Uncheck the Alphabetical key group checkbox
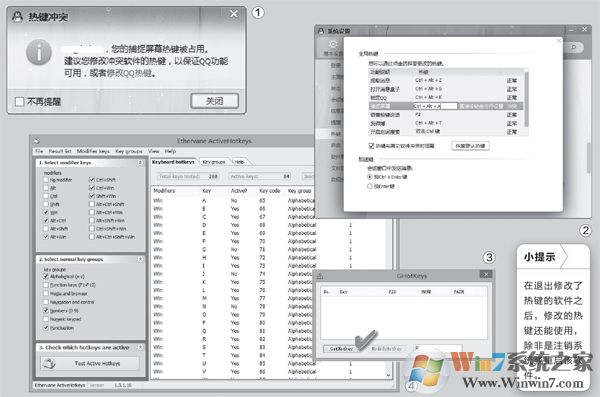This screenshot has height=397, width=600. point(46,276)
